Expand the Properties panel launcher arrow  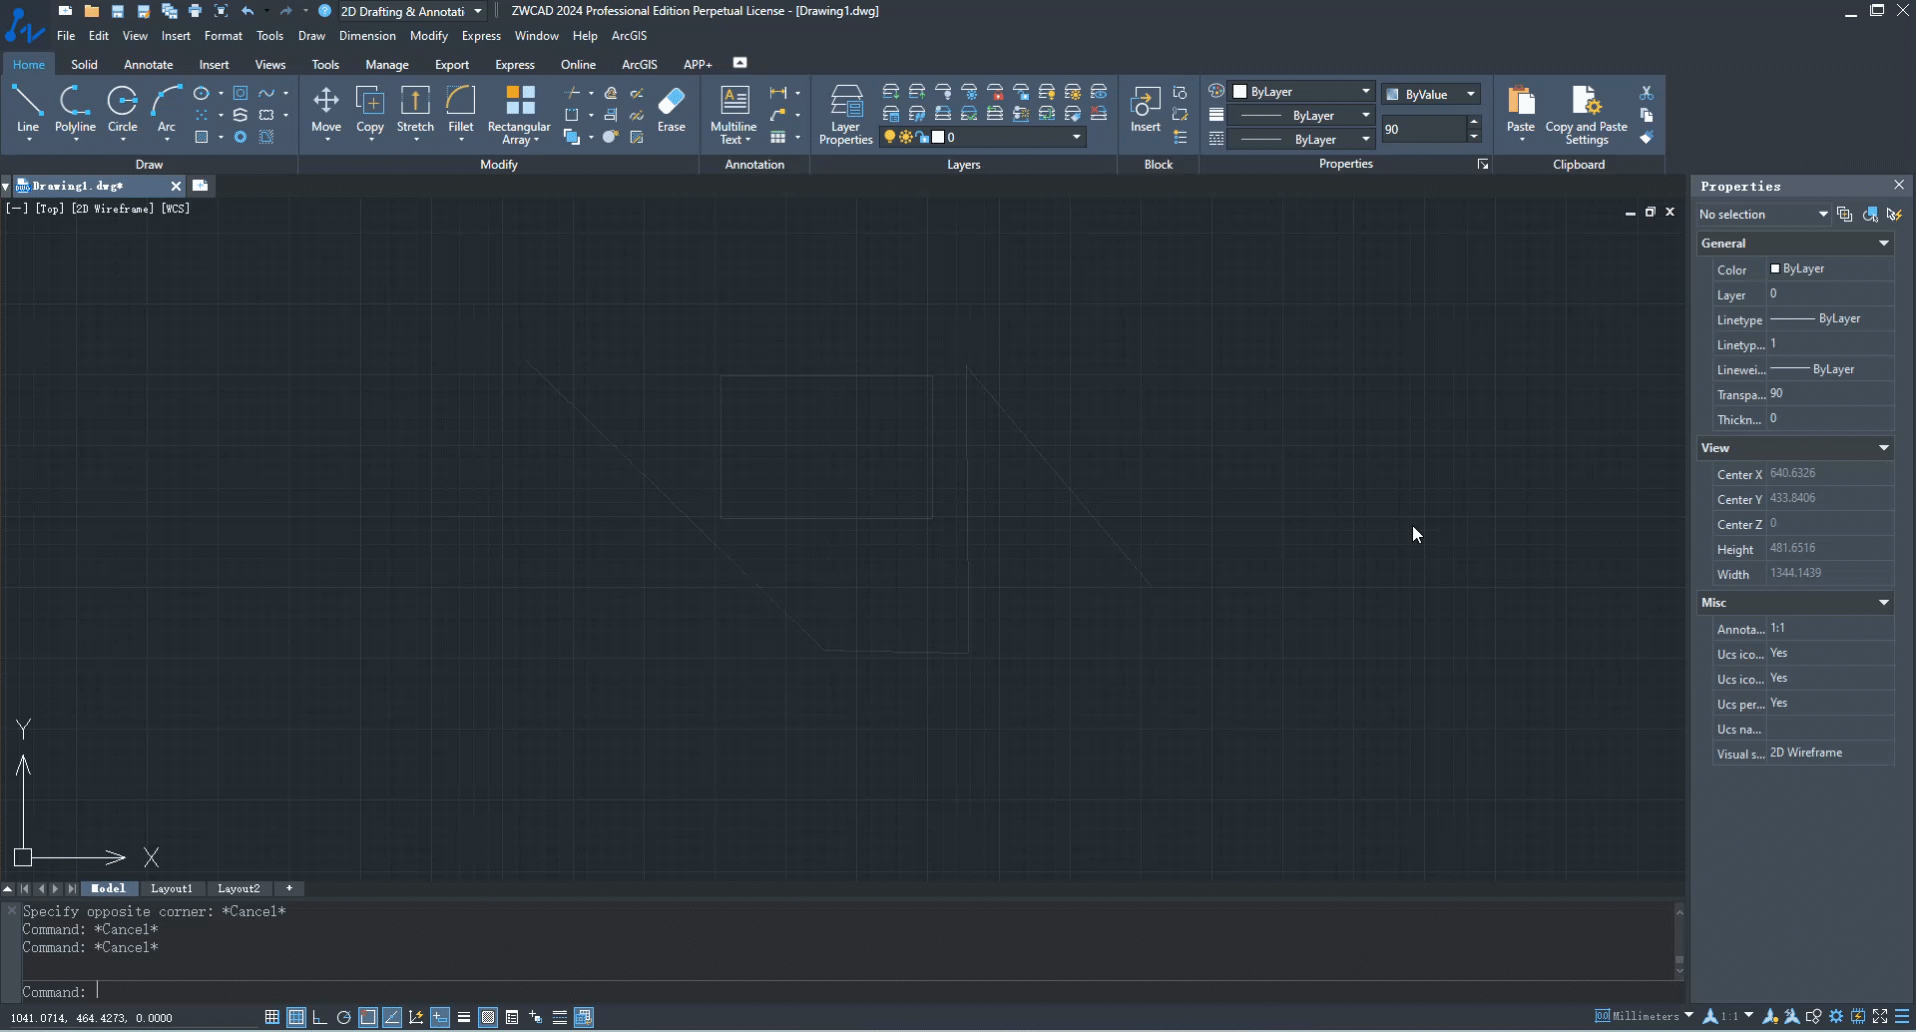[x=1483, y=164]
